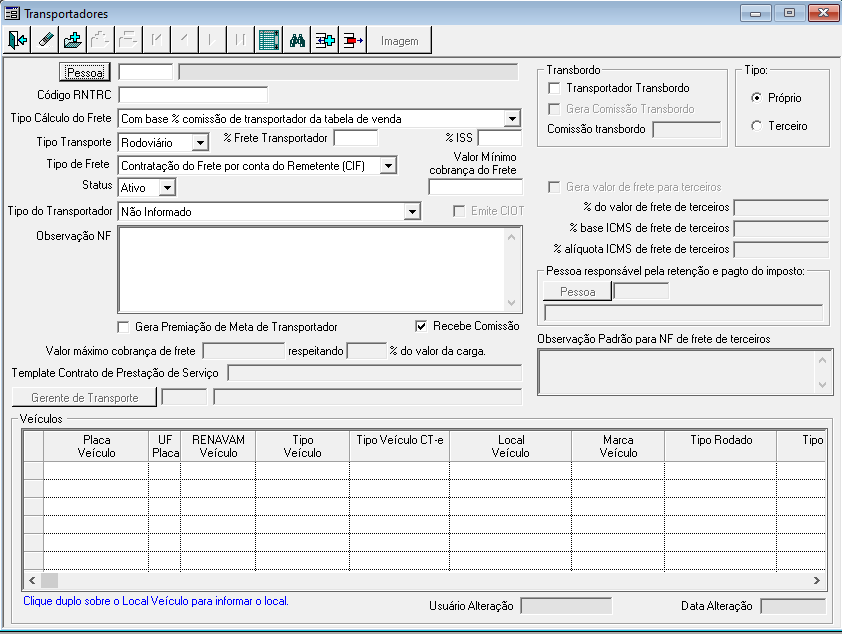Open Tipo do Transportador dropdown
Image resolution: width=842 pixels, height=634 pixels.
coord(412,212)
